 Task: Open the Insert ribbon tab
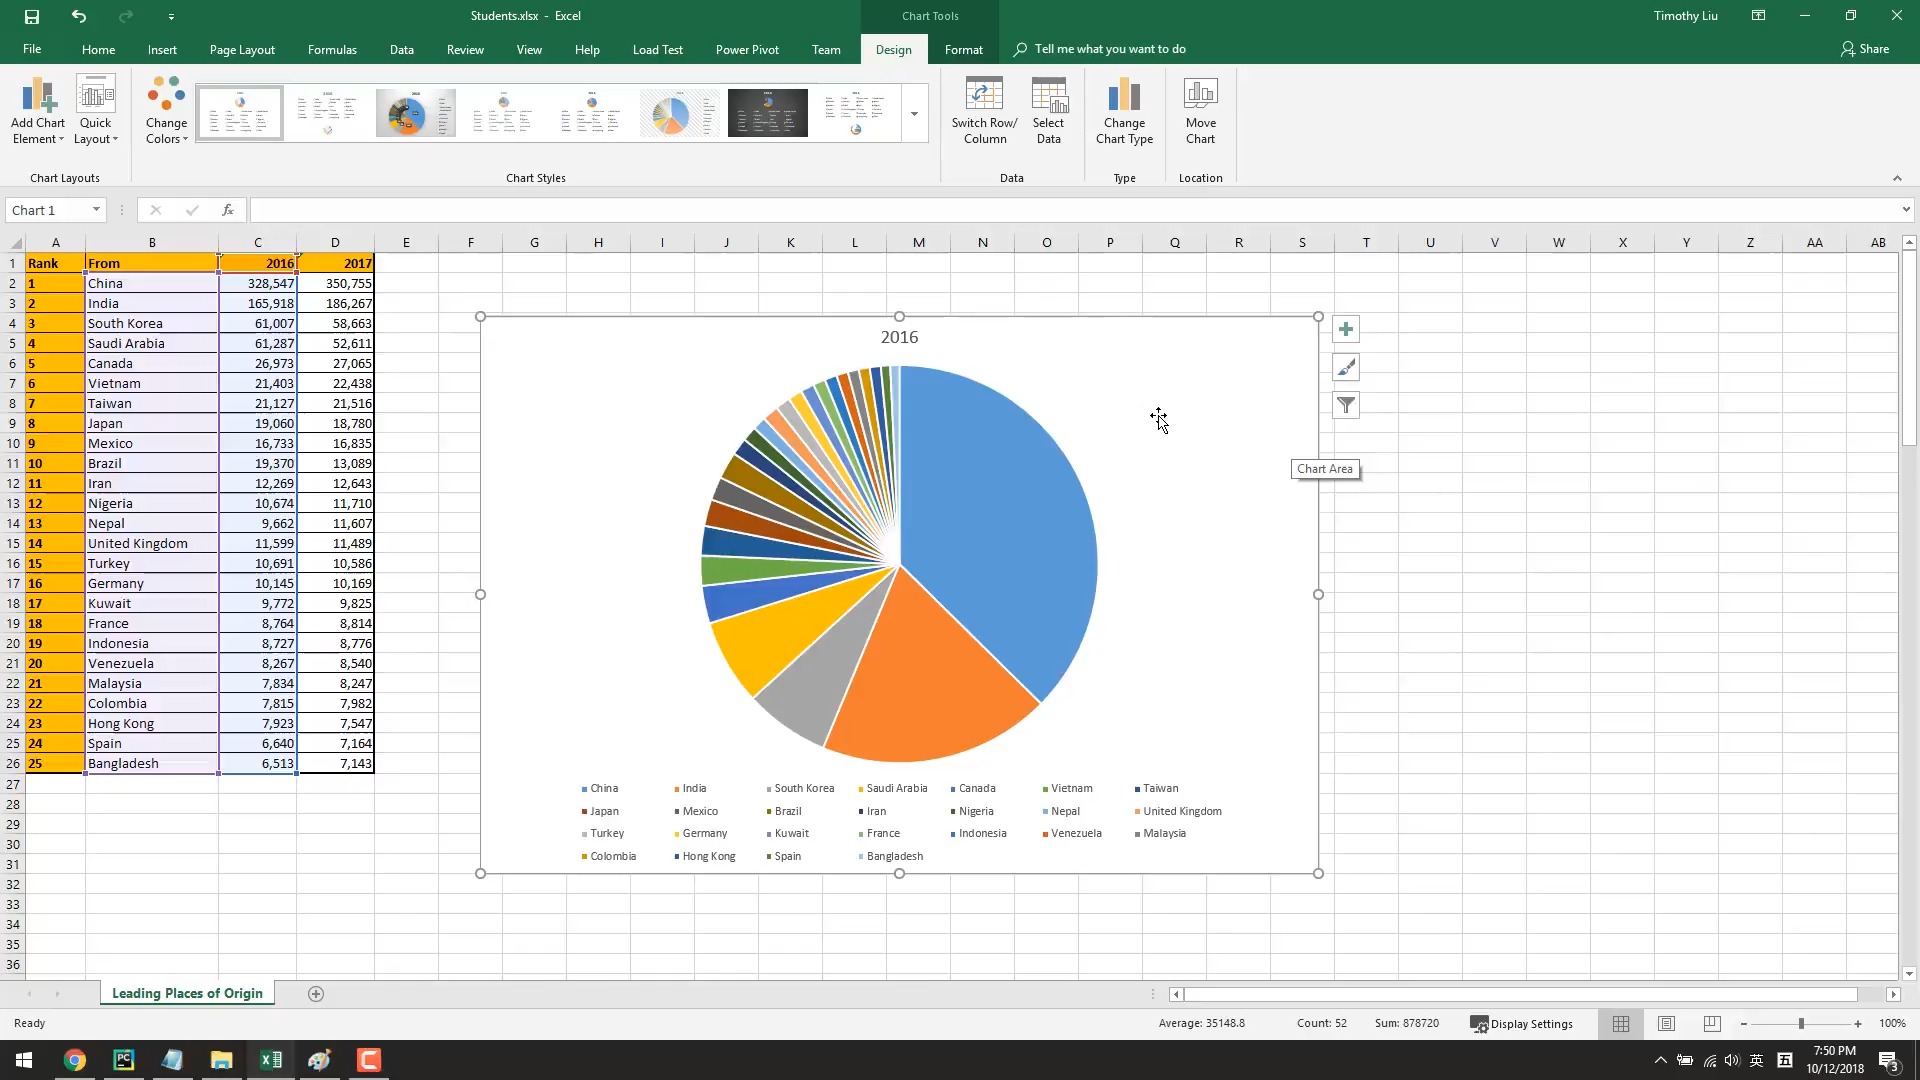[162, 49]
